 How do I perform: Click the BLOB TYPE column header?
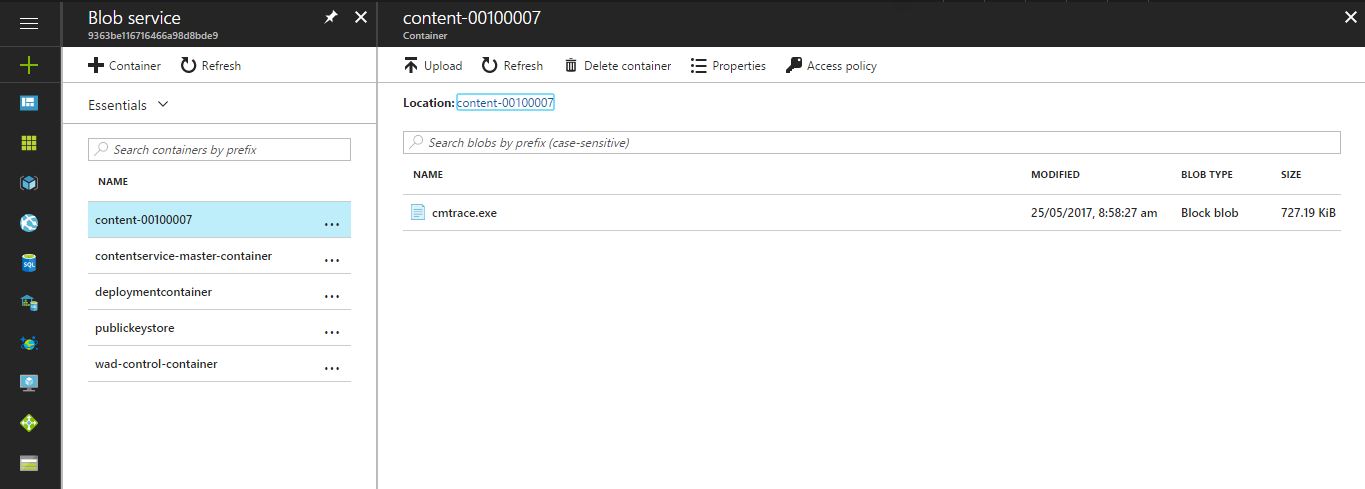pyautogui.click(x=1207, y=174)
